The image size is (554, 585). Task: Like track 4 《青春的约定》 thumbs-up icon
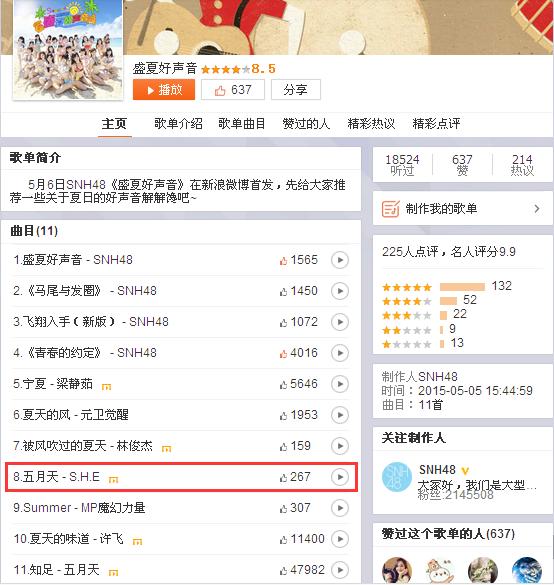pyautogui.click(x=284, y=354)
